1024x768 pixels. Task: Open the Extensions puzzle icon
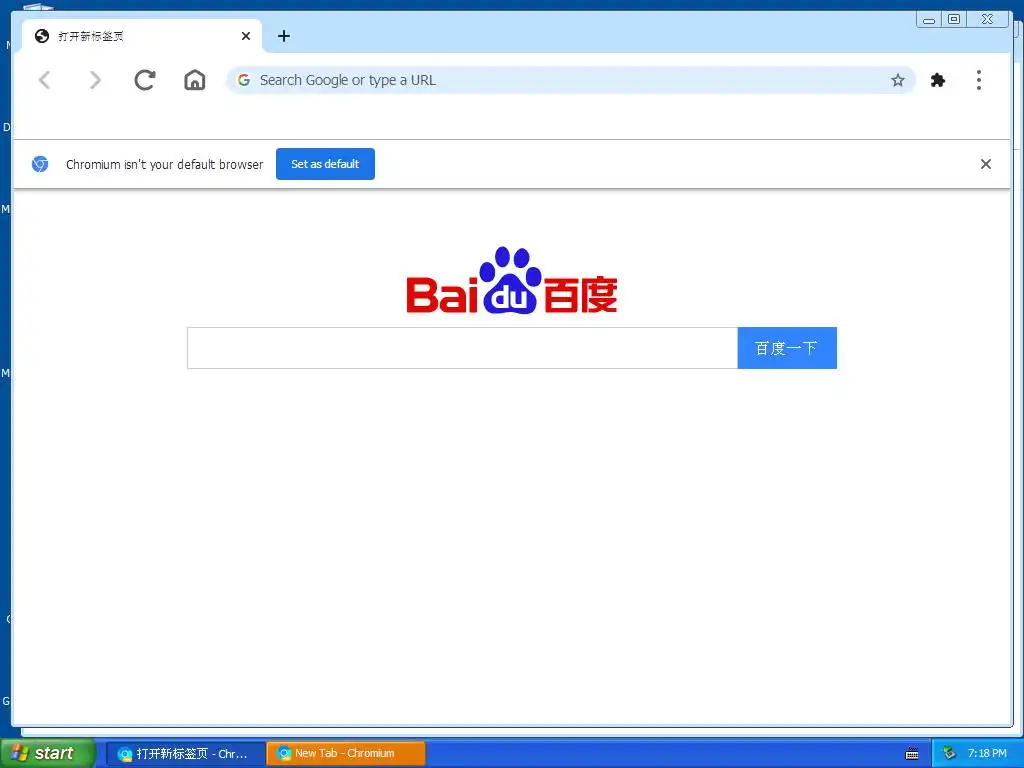938,80
